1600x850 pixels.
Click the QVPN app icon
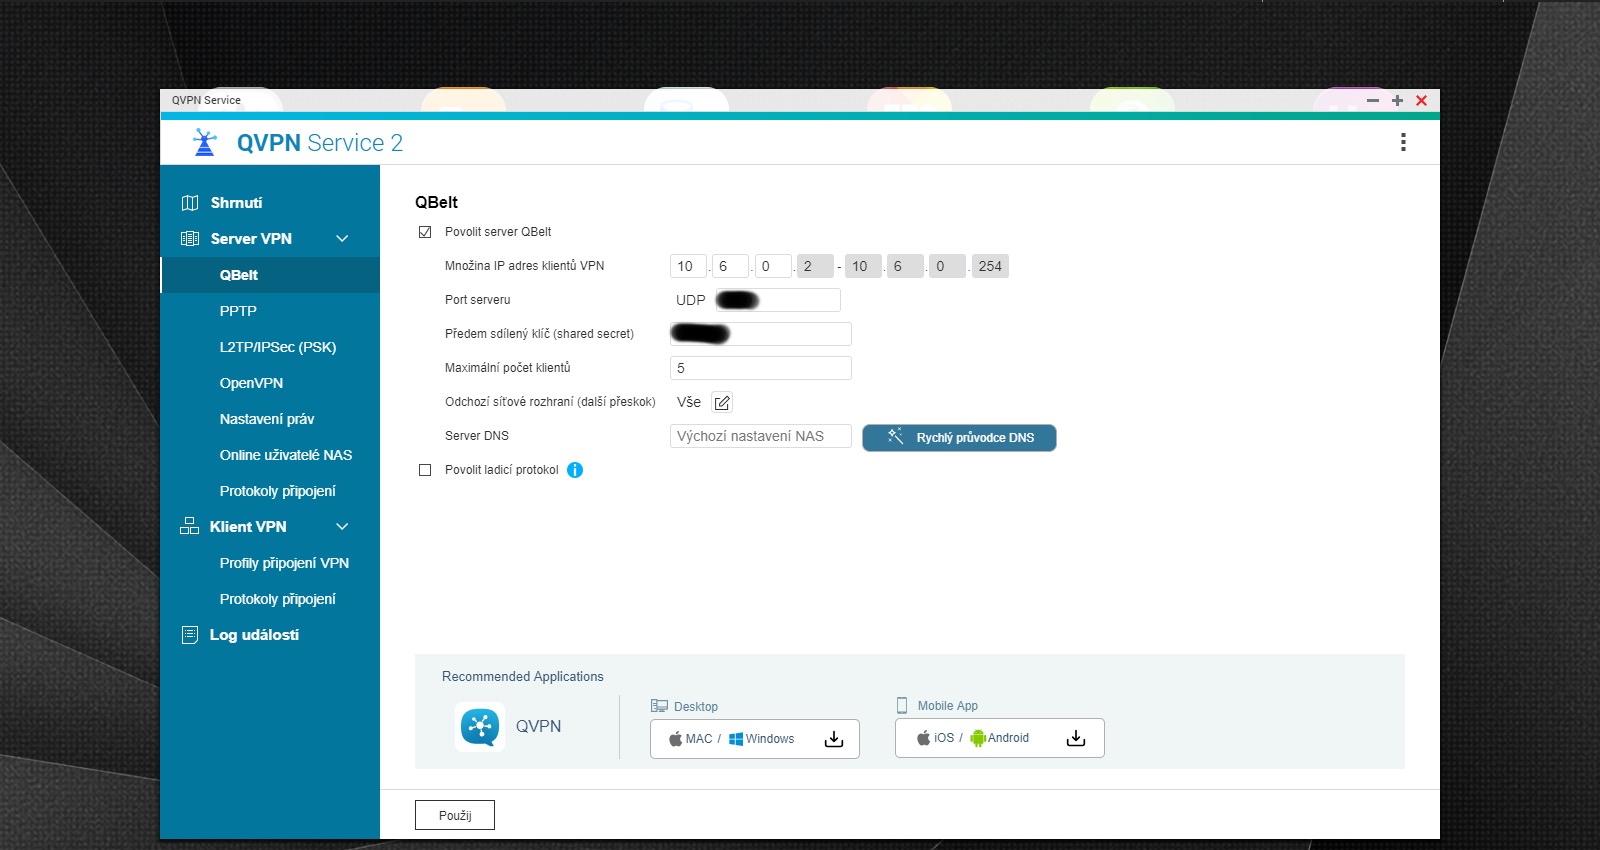(480, 727)
